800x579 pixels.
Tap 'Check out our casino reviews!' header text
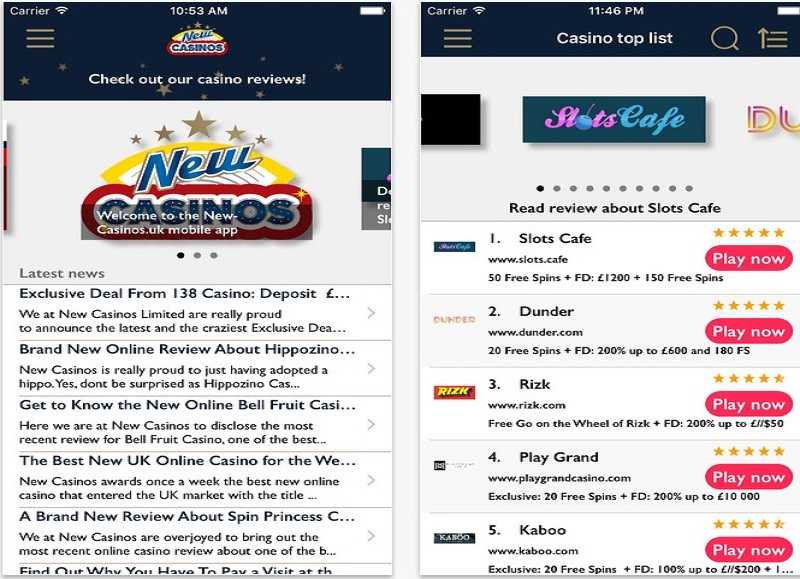pyautogui.click(x=197, y=79)
